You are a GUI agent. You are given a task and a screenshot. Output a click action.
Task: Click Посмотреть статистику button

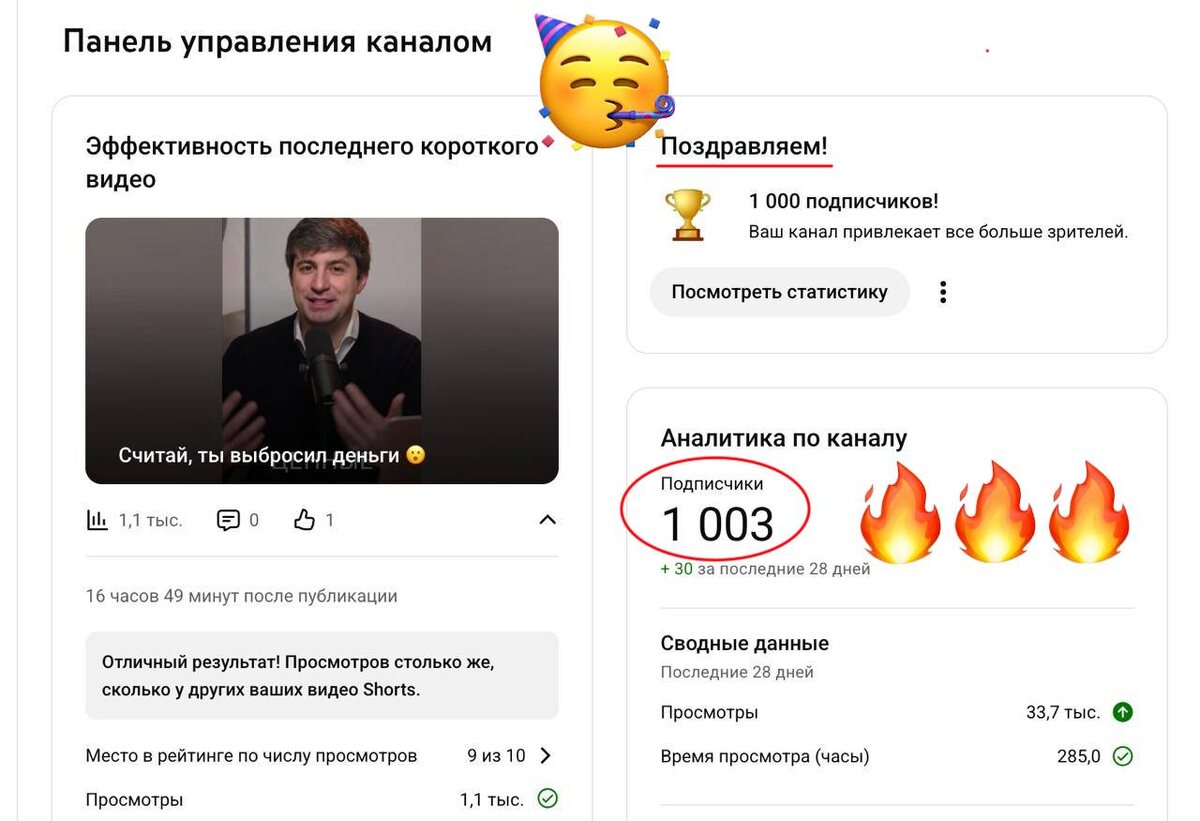click(780, 292)
